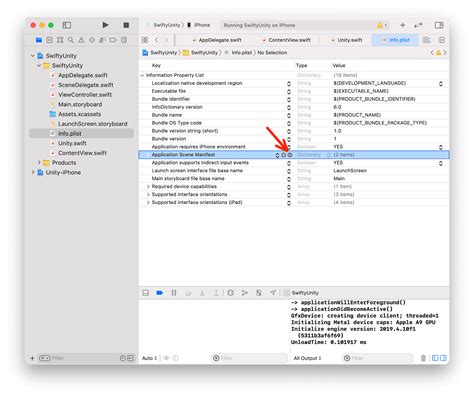Open the Test navigator diamond icon

tap(92, 40)
